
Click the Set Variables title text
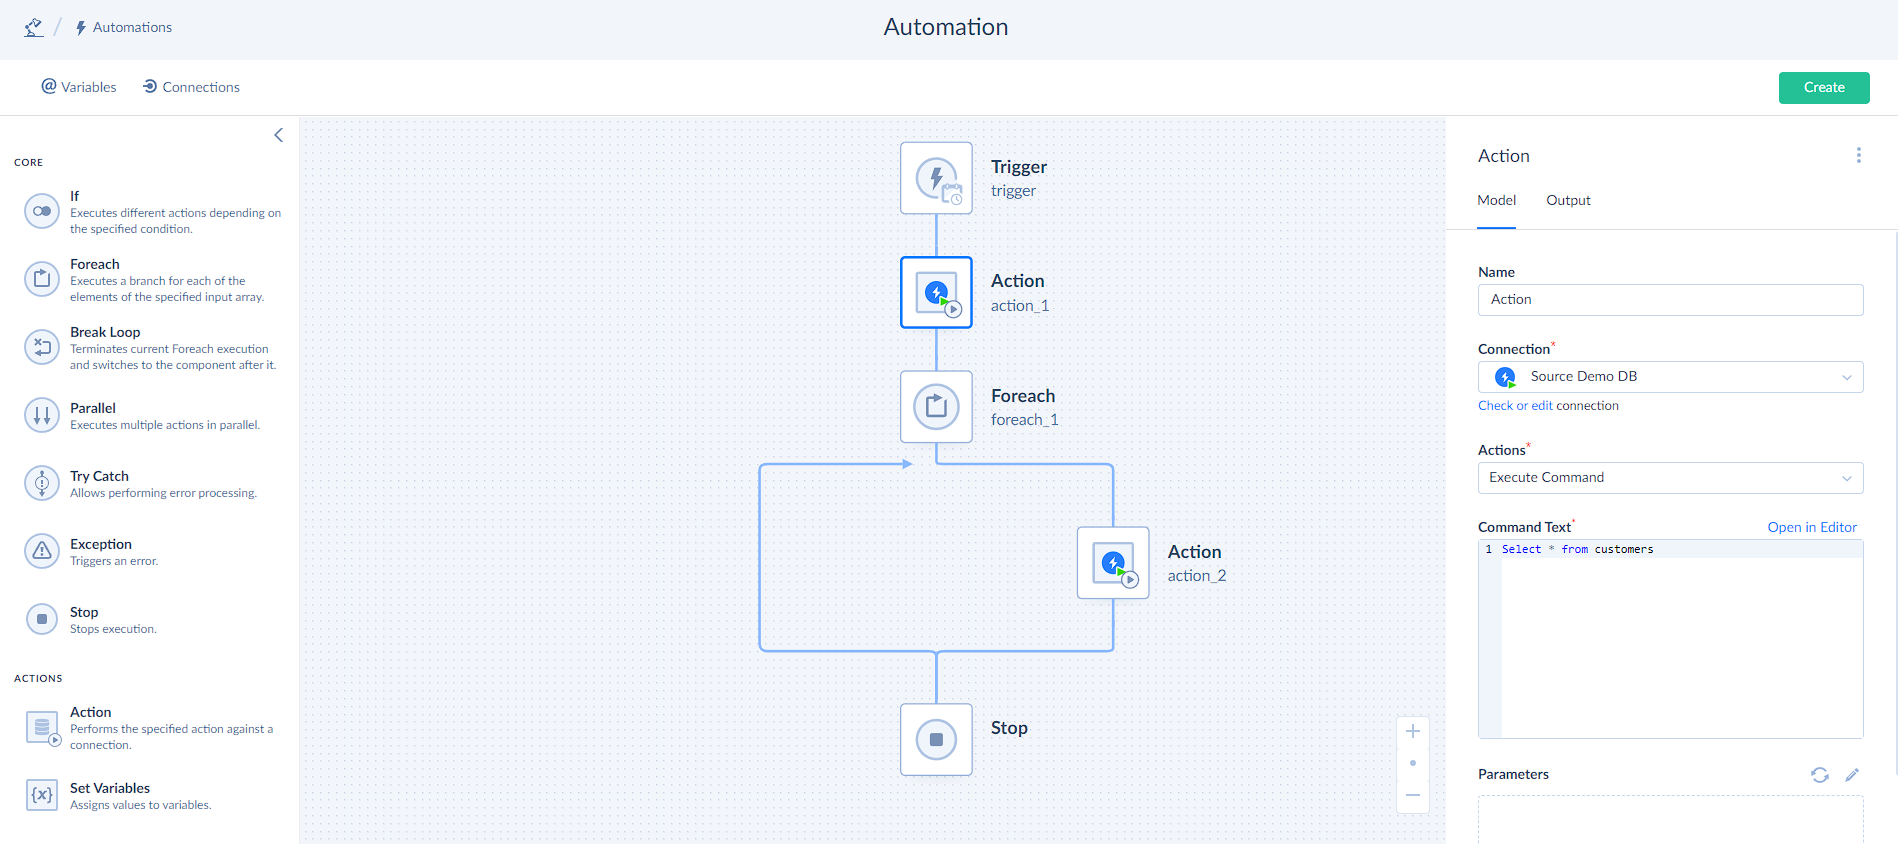(110, 788)
